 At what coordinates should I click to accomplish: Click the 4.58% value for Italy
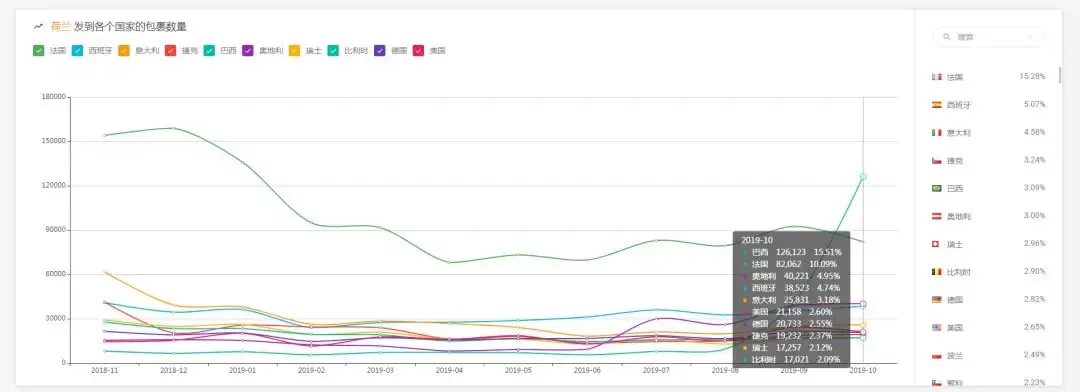pyautogui.click(x=1035, y=132)
